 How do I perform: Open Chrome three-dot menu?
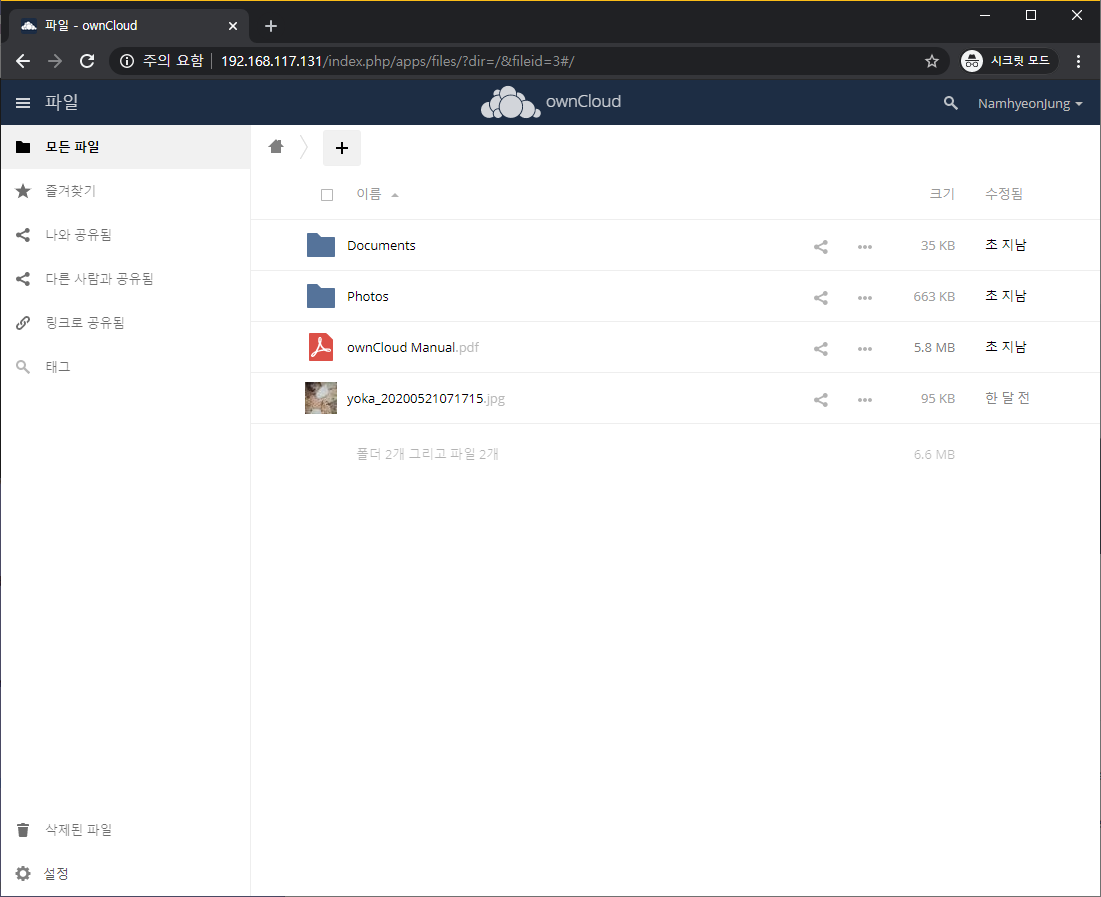(x=1079, y=61)
